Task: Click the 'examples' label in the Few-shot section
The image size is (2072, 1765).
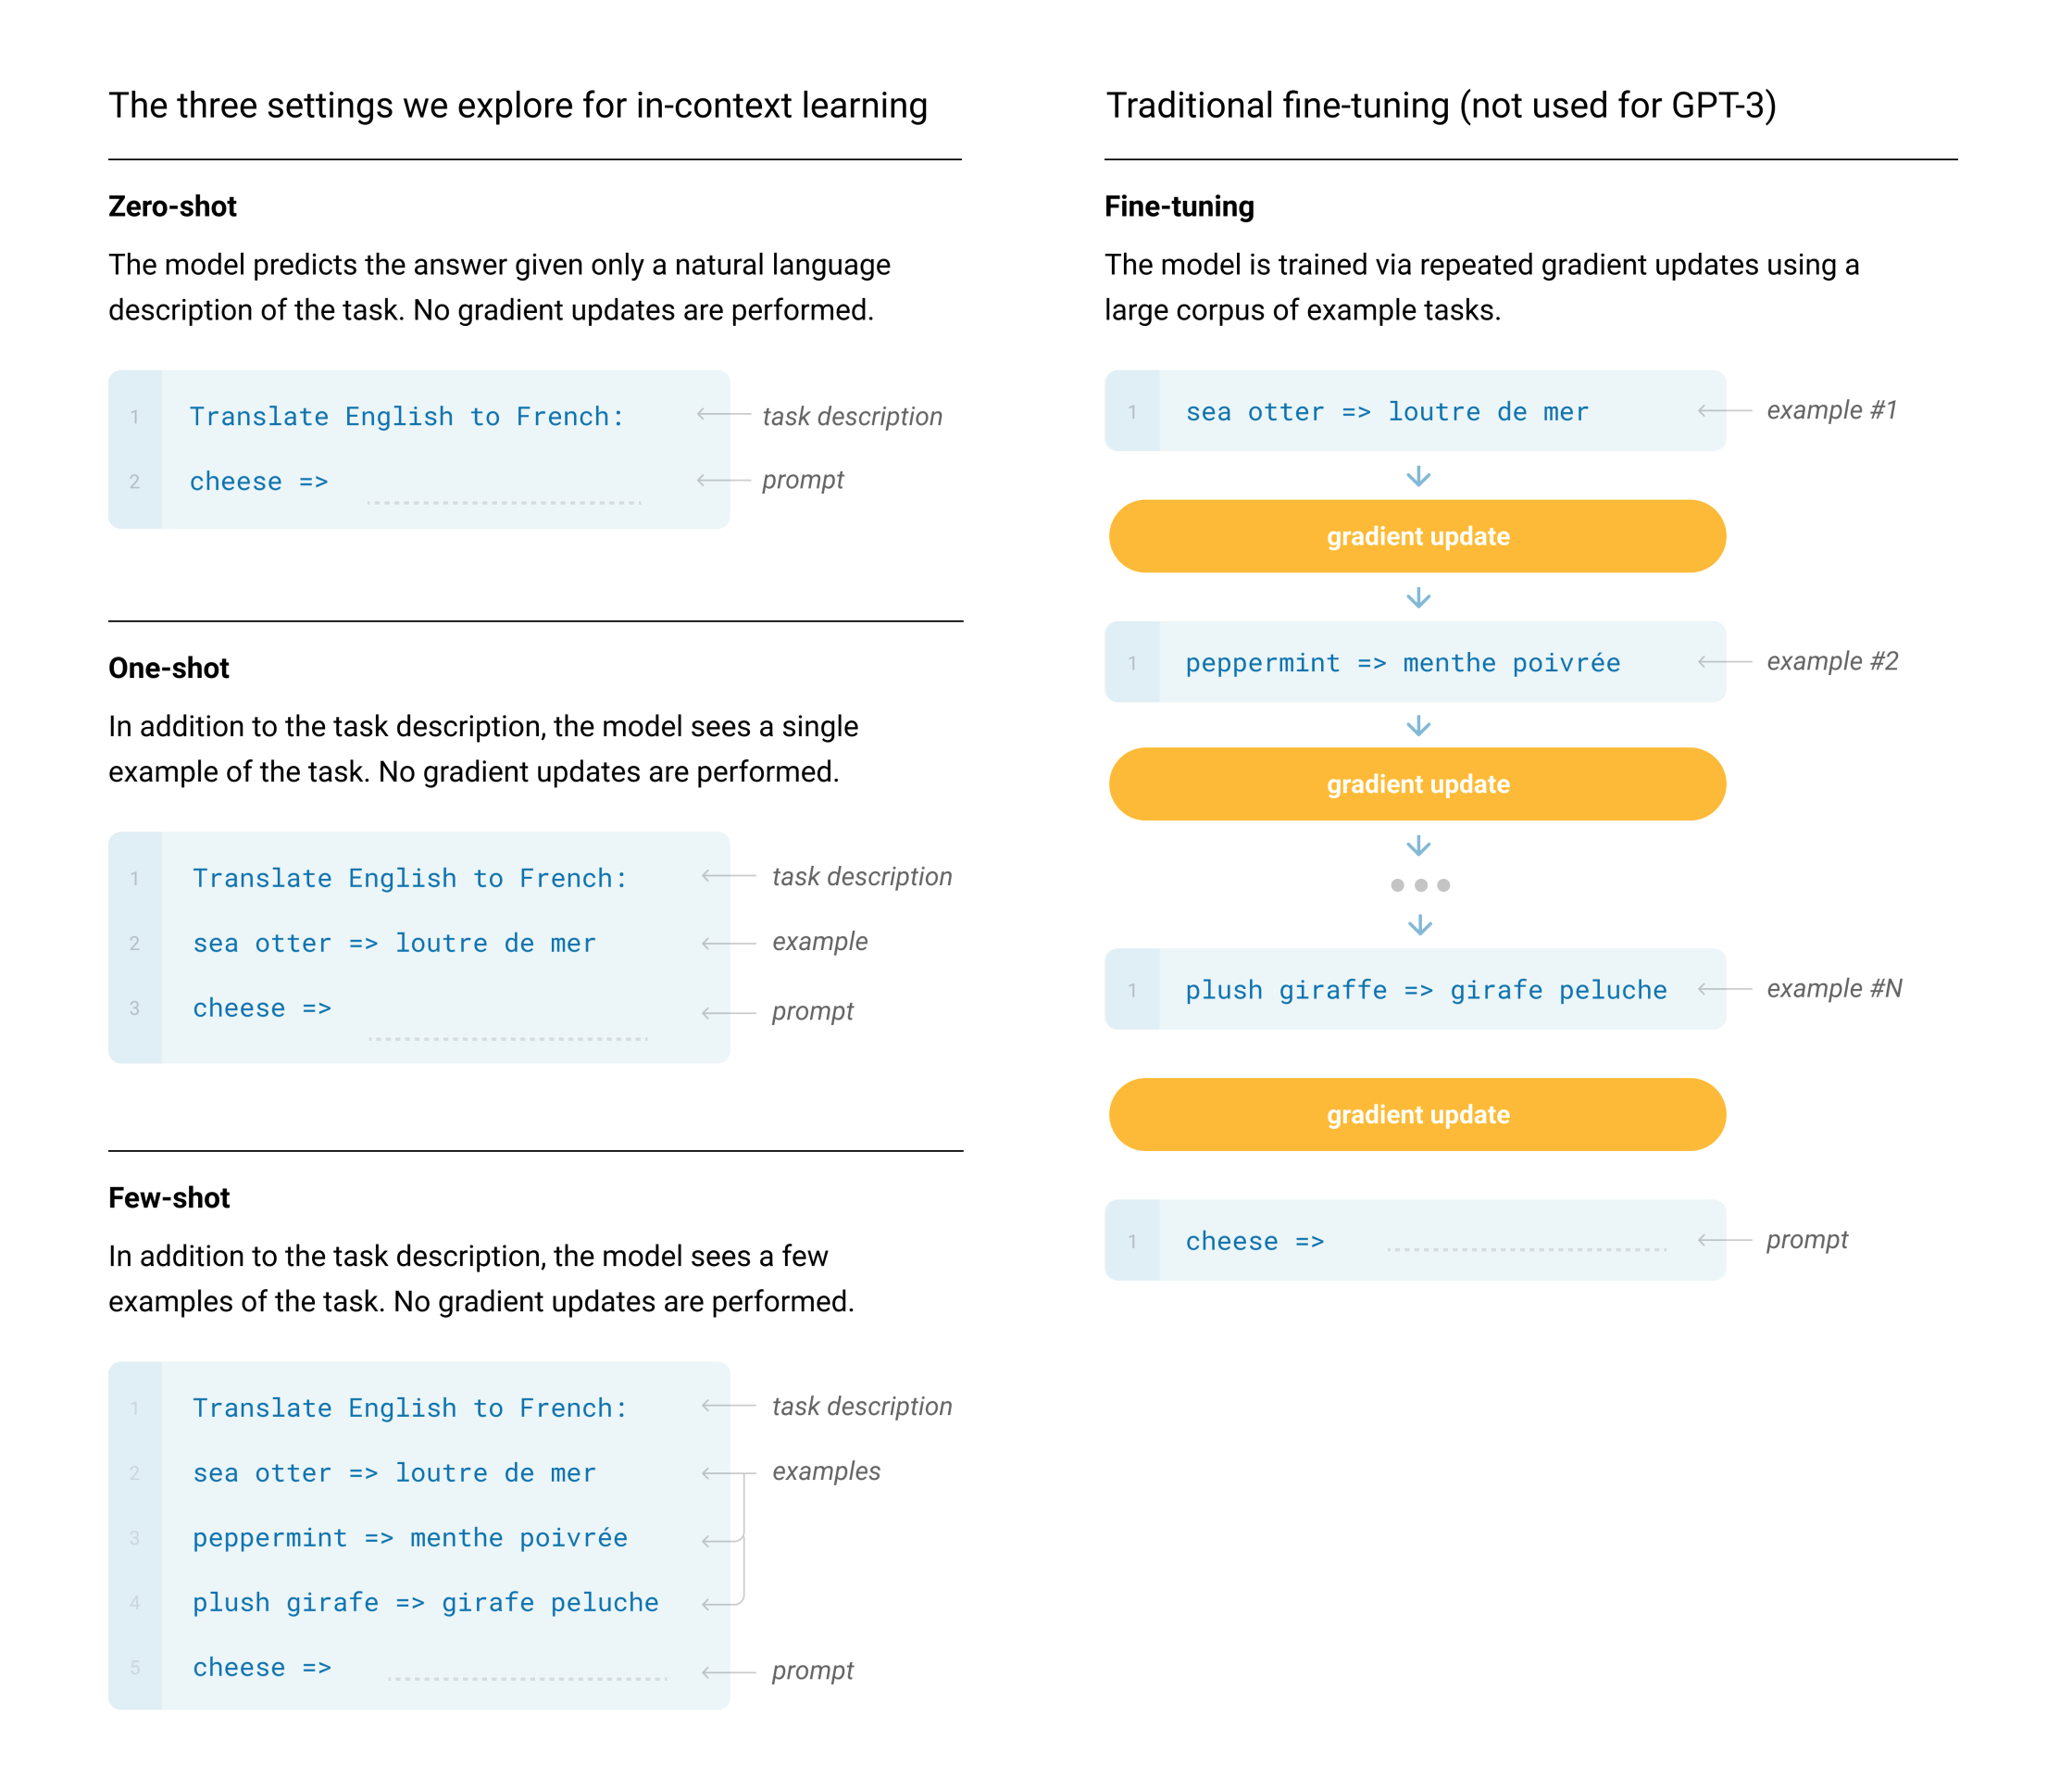Action: [826, 1471]
